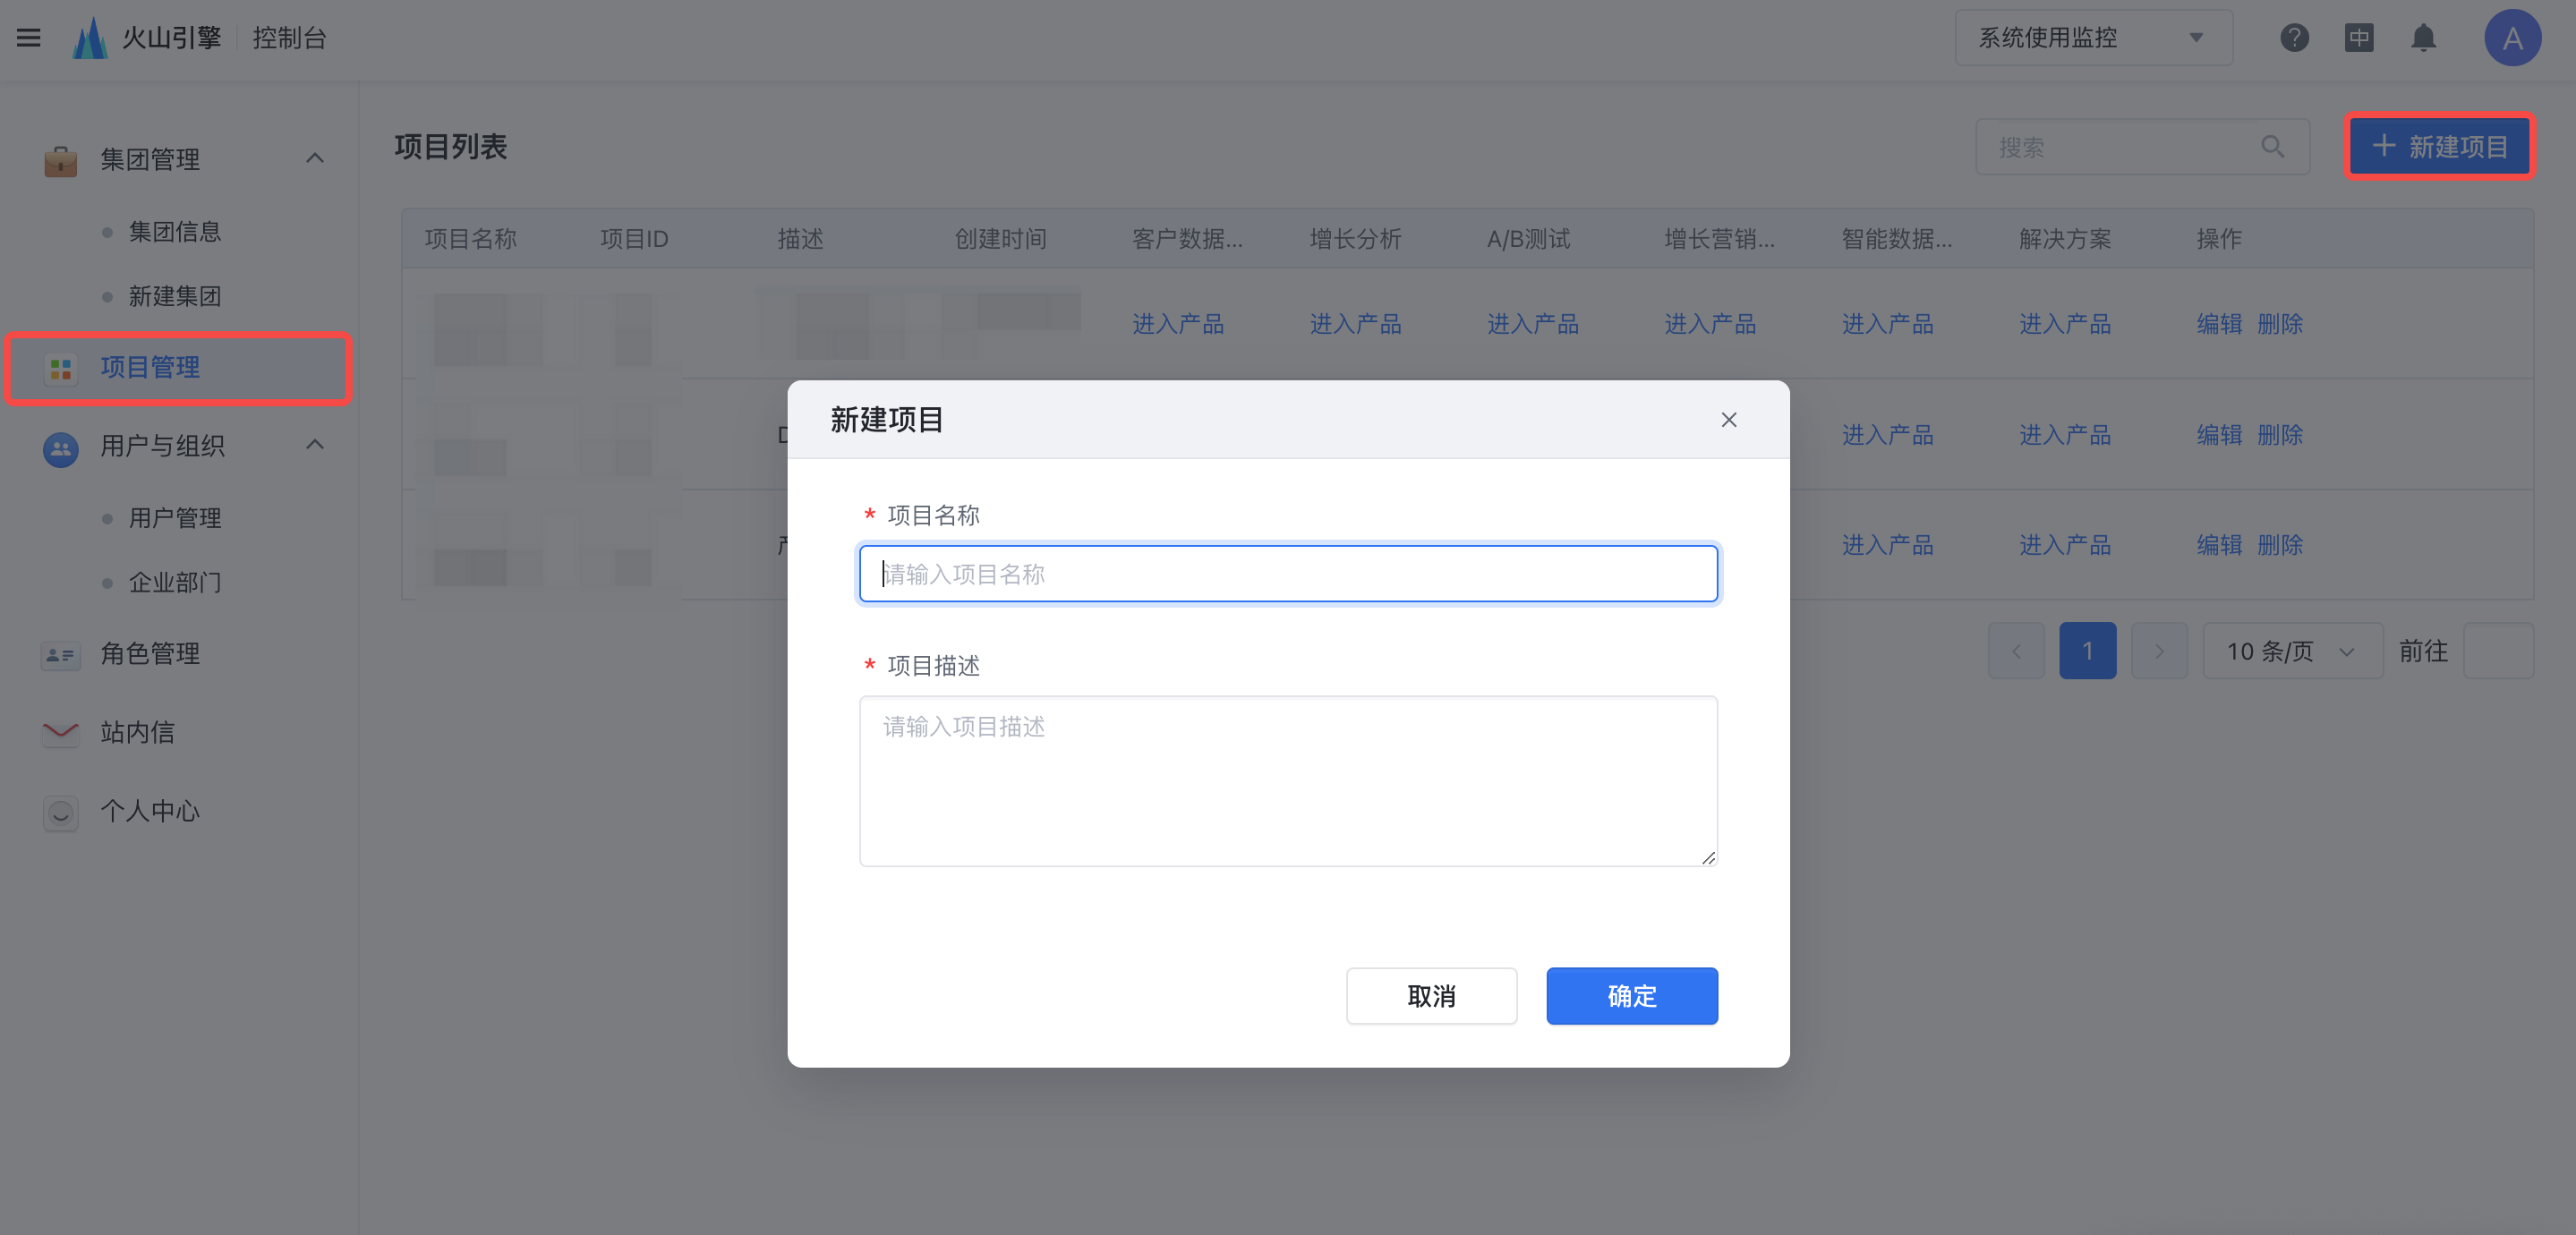Viewport: 2576px width, 1235px height.
Task: Click 删除 in the third row
Action: click(x=2280, y=545)
